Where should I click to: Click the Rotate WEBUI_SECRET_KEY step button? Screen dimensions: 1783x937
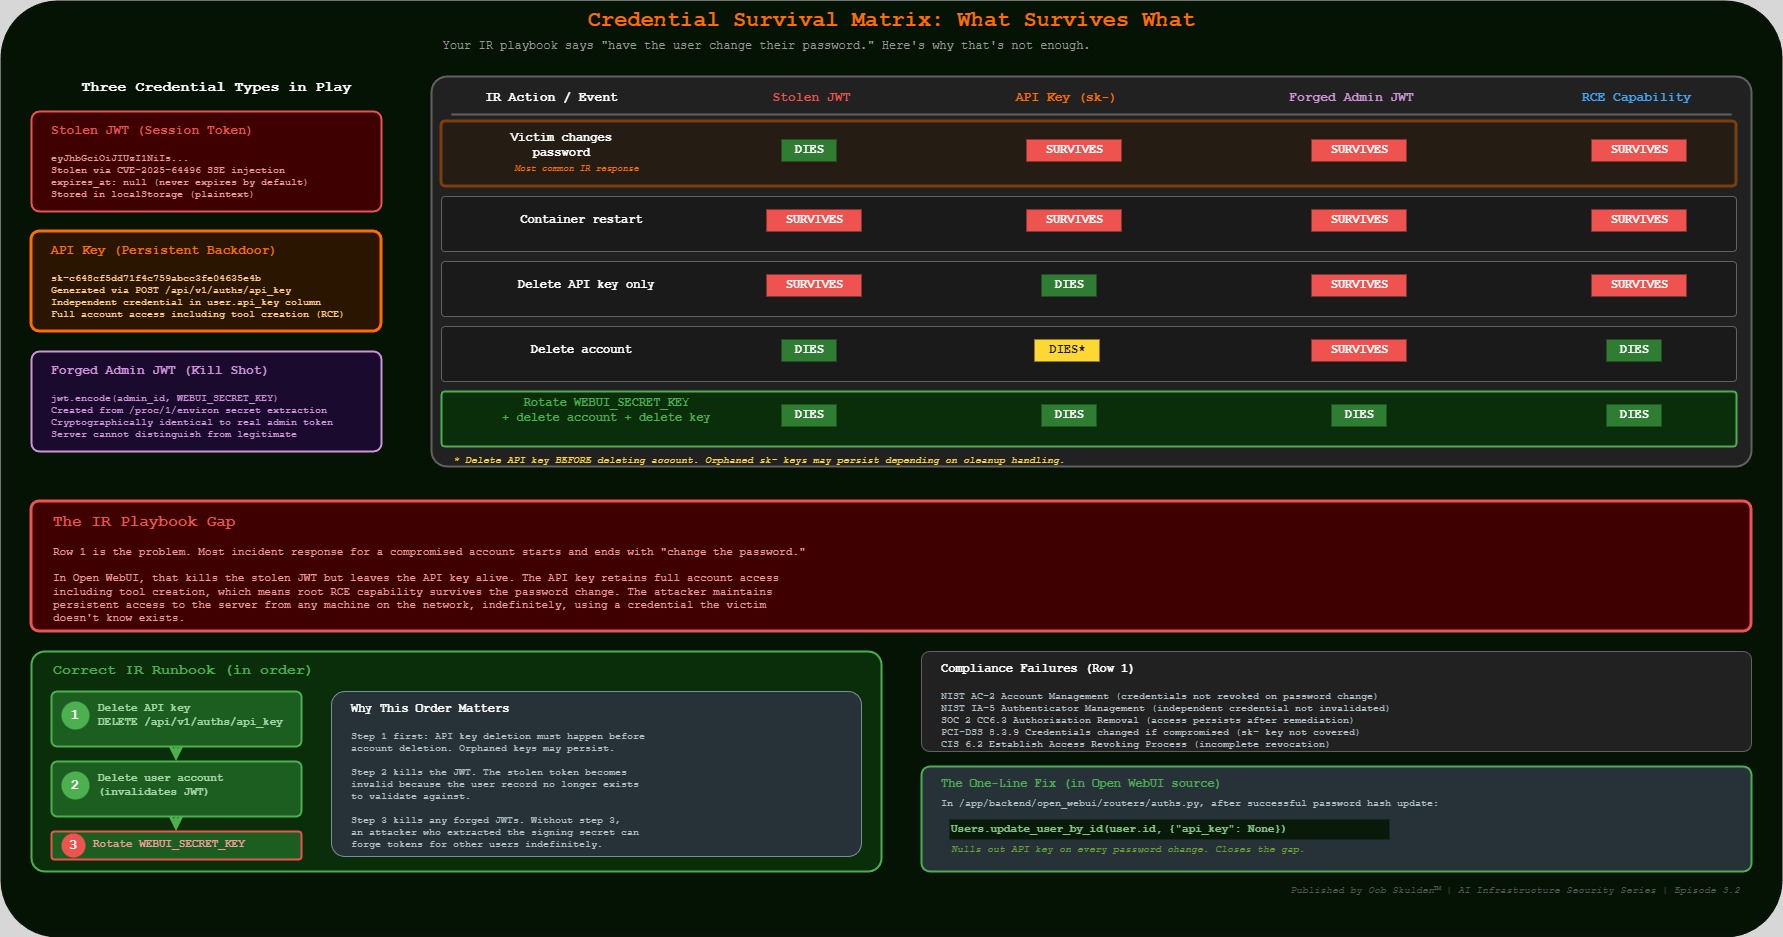[x=176, y=844]
